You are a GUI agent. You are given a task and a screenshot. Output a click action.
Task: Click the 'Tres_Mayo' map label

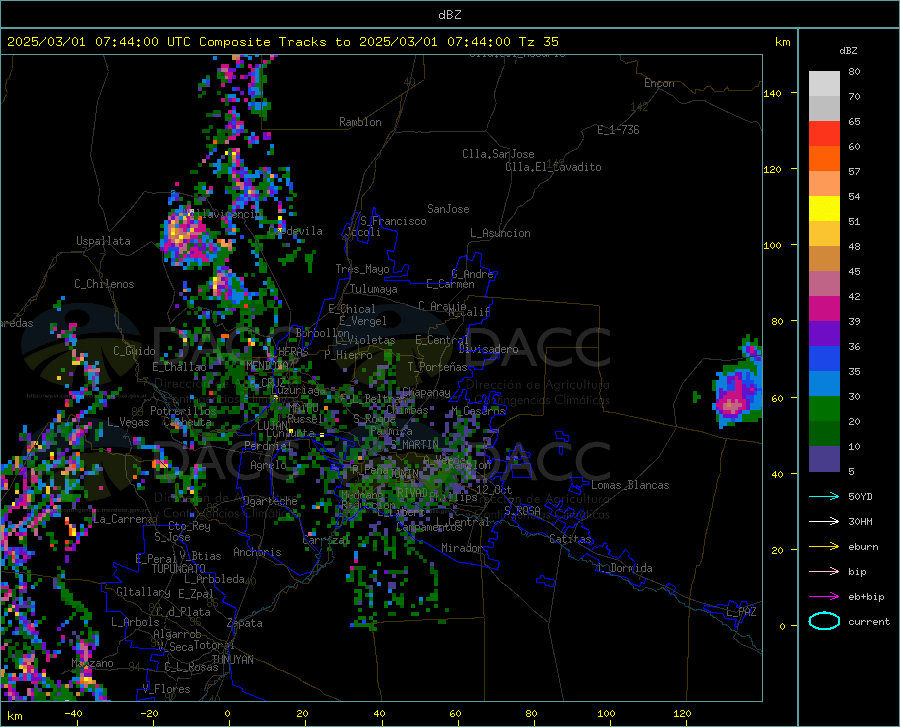click(x=362, y=269)
